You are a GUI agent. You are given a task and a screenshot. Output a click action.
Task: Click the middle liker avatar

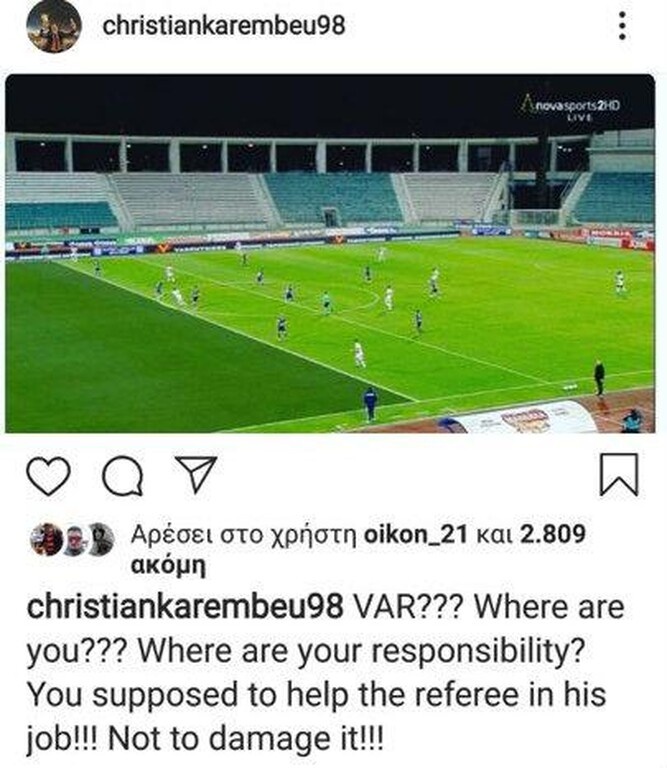click(73, 540)
